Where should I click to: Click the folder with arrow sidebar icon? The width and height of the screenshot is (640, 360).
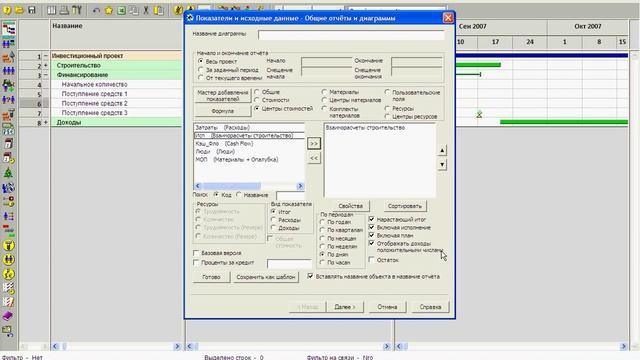point(8,331)
